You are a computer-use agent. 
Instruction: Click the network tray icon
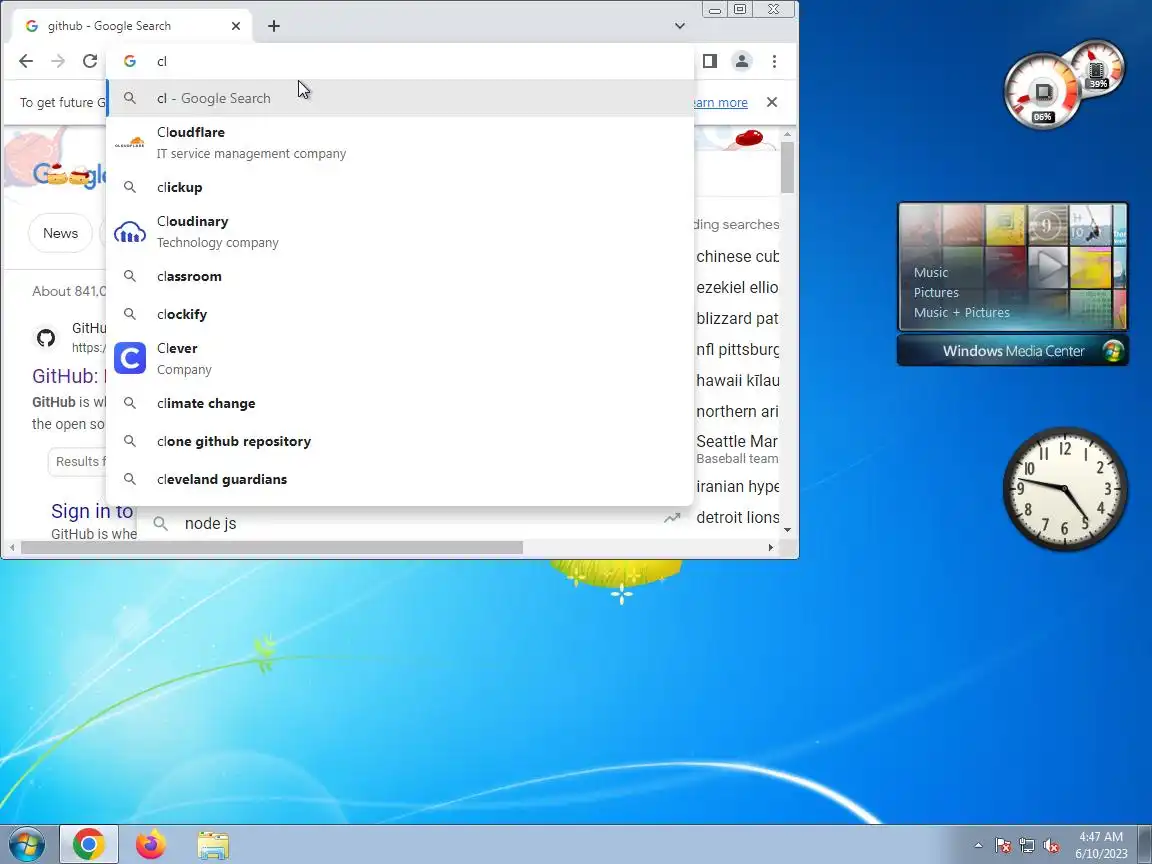point(1027,846)
